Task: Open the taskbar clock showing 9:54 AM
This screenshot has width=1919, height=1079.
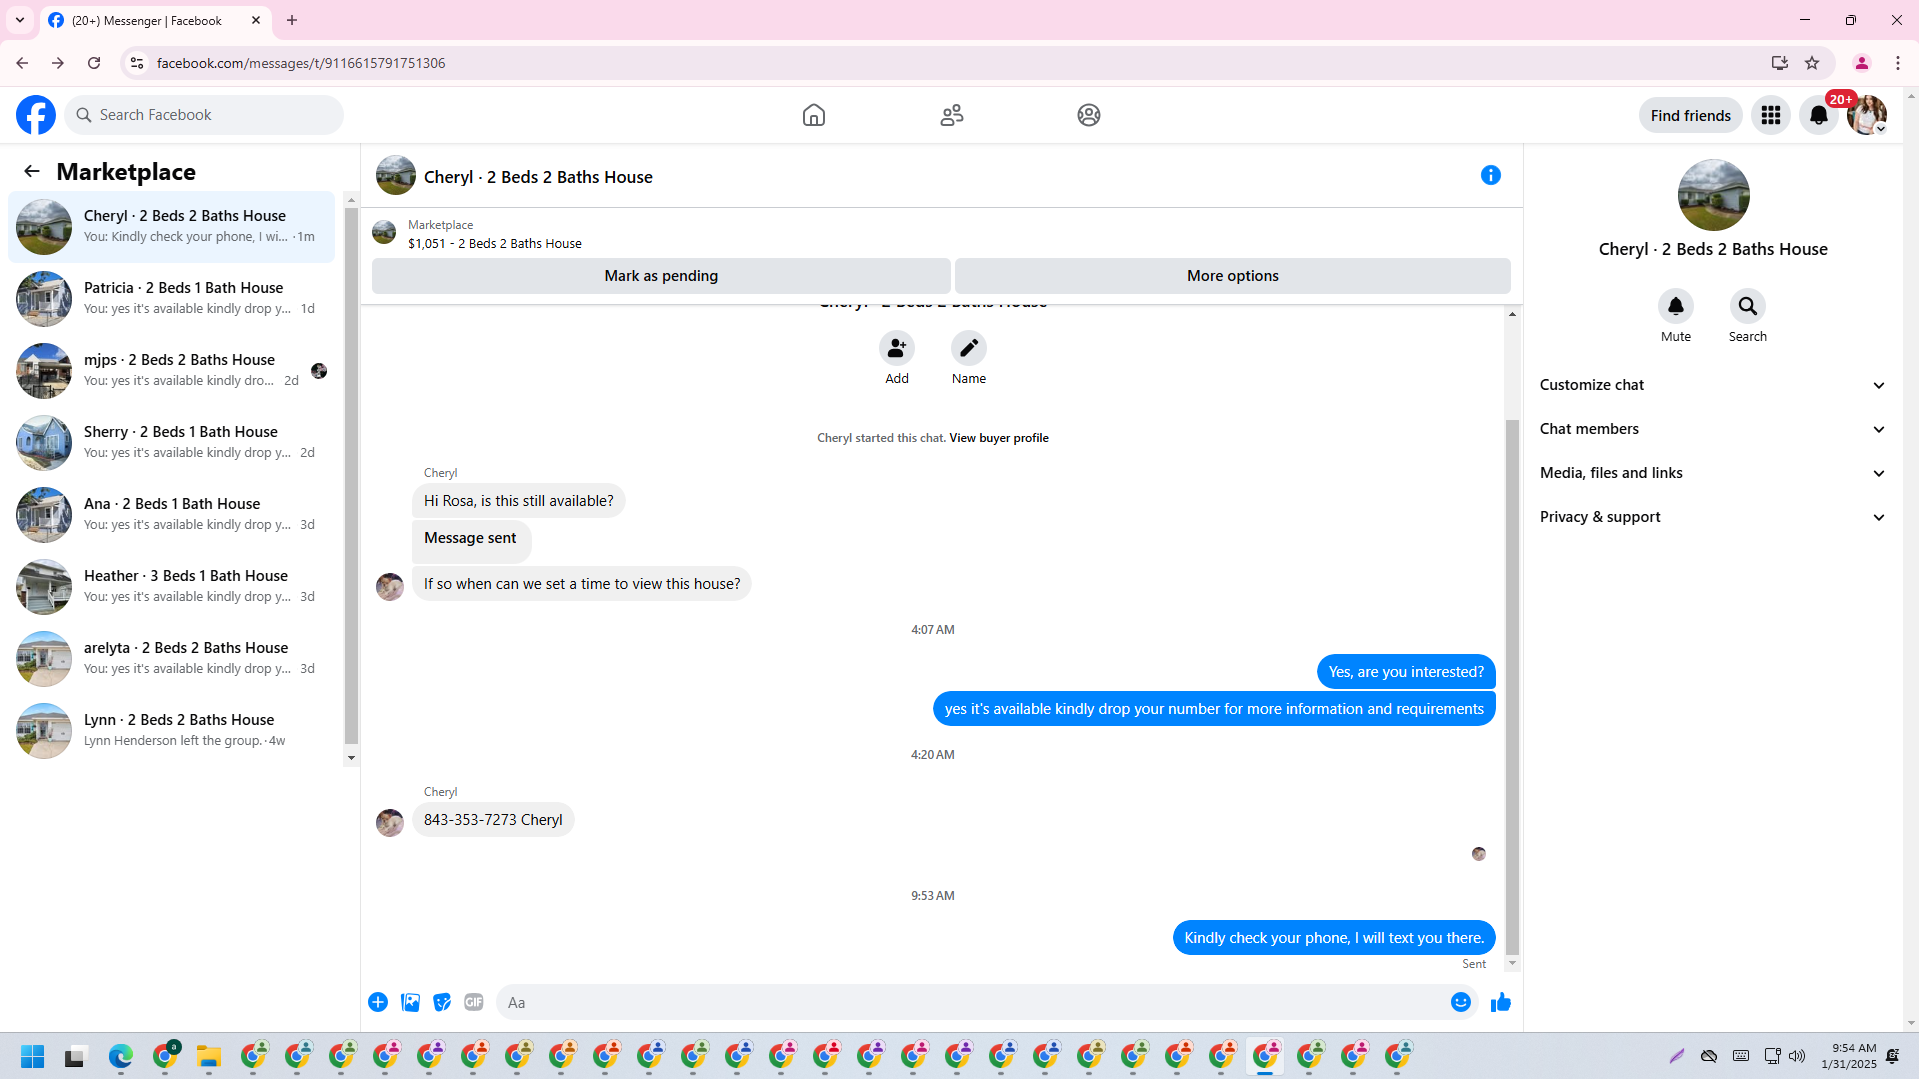Action: (x=1849, y=1056)
